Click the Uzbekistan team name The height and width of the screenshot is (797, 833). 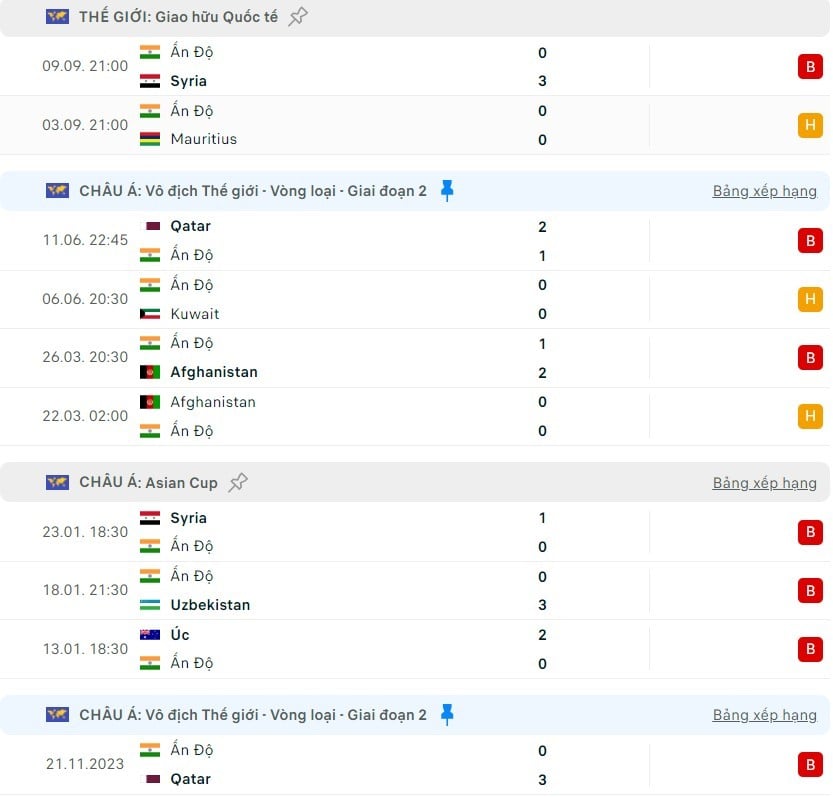(x=210, y=605)
